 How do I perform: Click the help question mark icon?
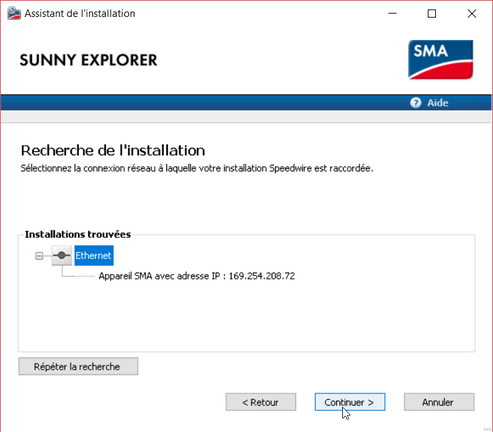click(x=415, y=103)
